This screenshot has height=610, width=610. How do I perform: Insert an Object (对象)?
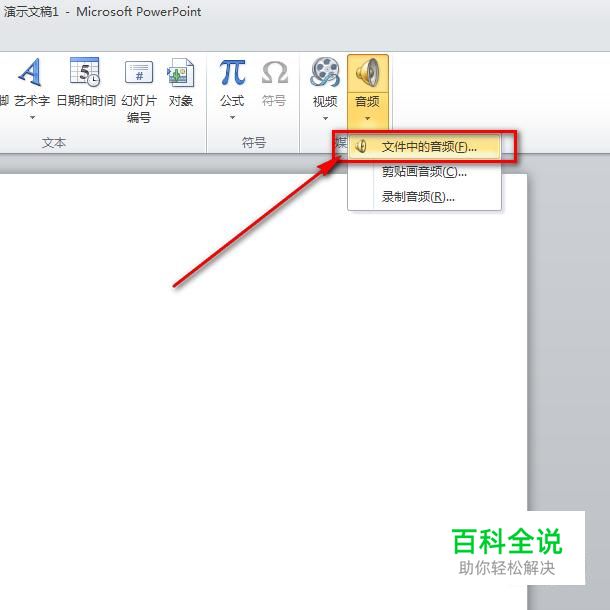[181, 83]
